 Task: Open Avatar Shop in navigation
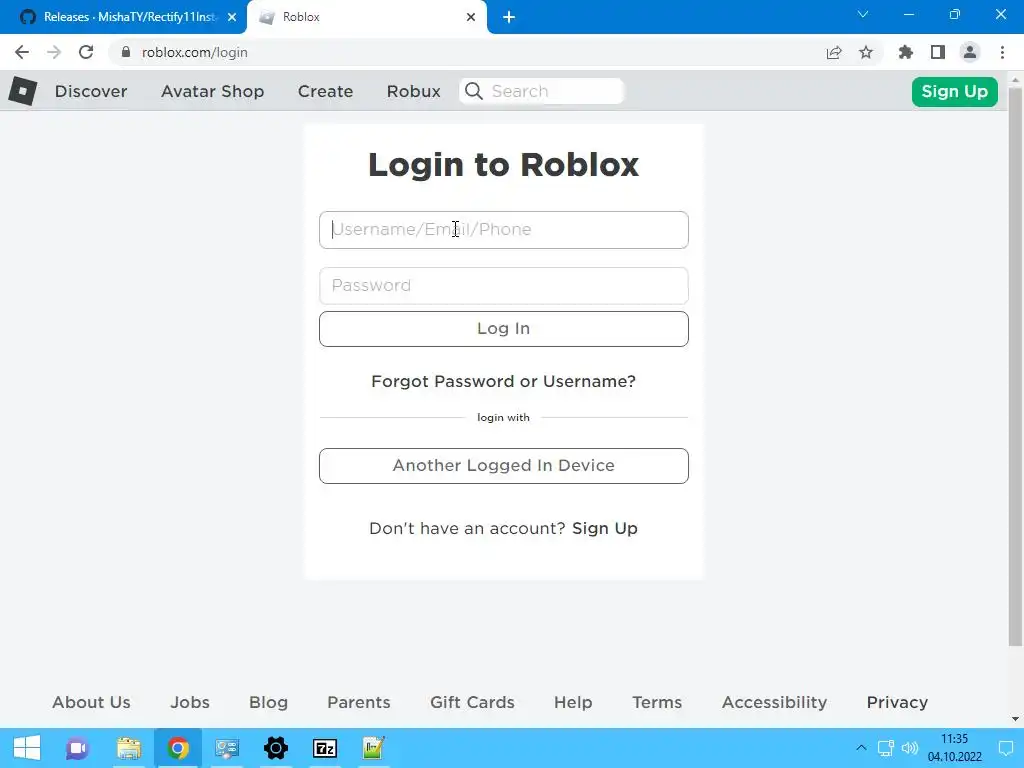(212, 91)
